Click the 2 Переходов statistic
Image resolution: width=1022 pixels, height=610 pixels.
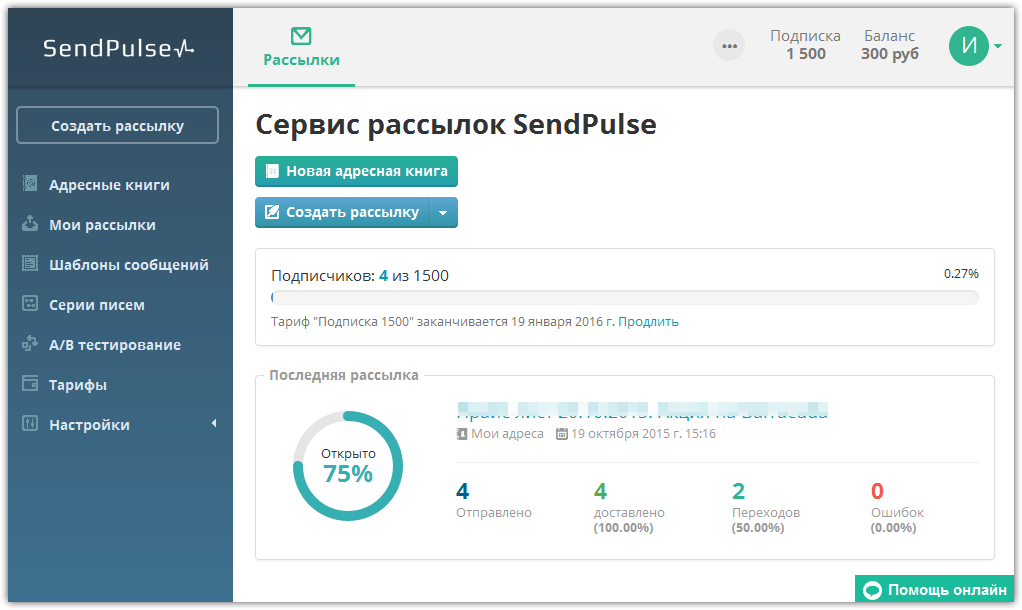click(766, 508)
